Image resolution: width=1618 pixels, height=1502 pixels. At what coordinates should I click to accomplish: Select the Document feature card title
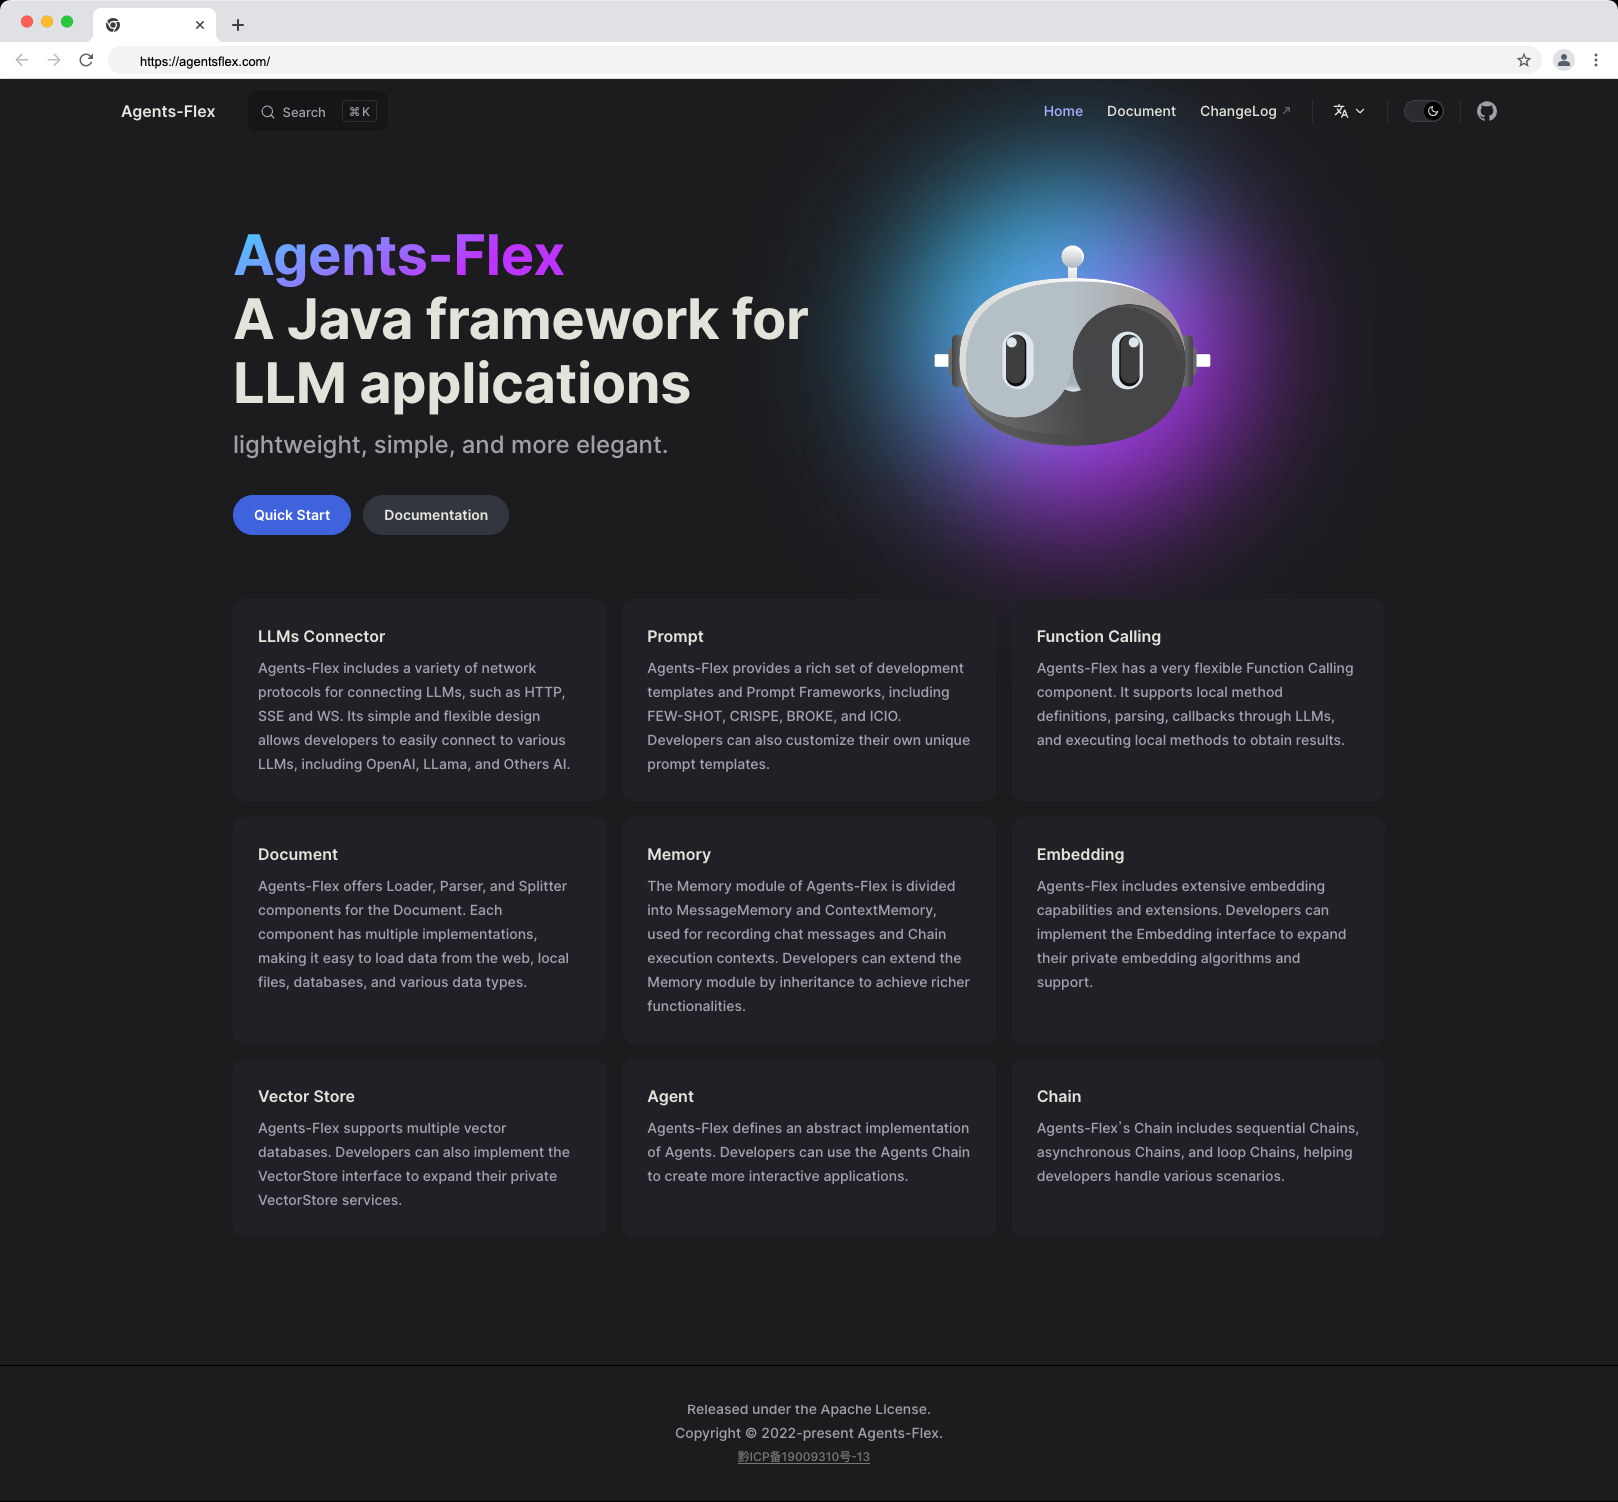(298, 854)
